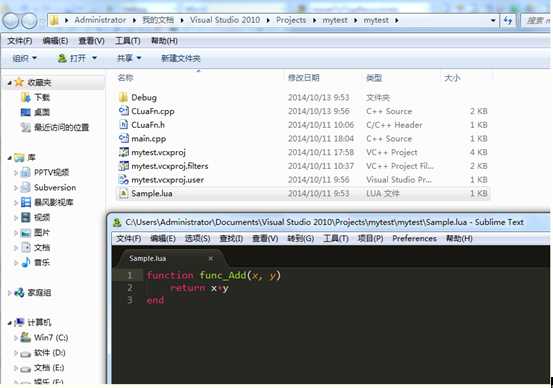Close the Sample.lua tab in Sublime
The width and height of the screenshot is (553, 388).
click(x=211, y=259)
